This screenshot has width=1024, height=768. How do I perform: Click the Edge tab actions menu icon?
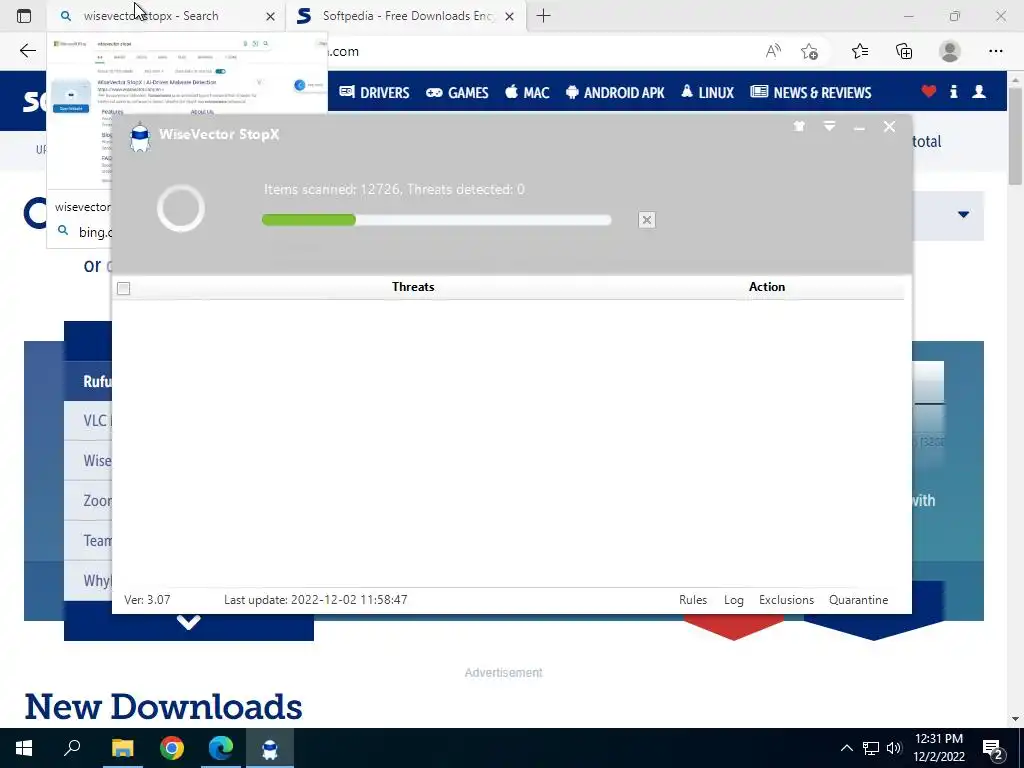pyautogui.click(x=24, y=16)
